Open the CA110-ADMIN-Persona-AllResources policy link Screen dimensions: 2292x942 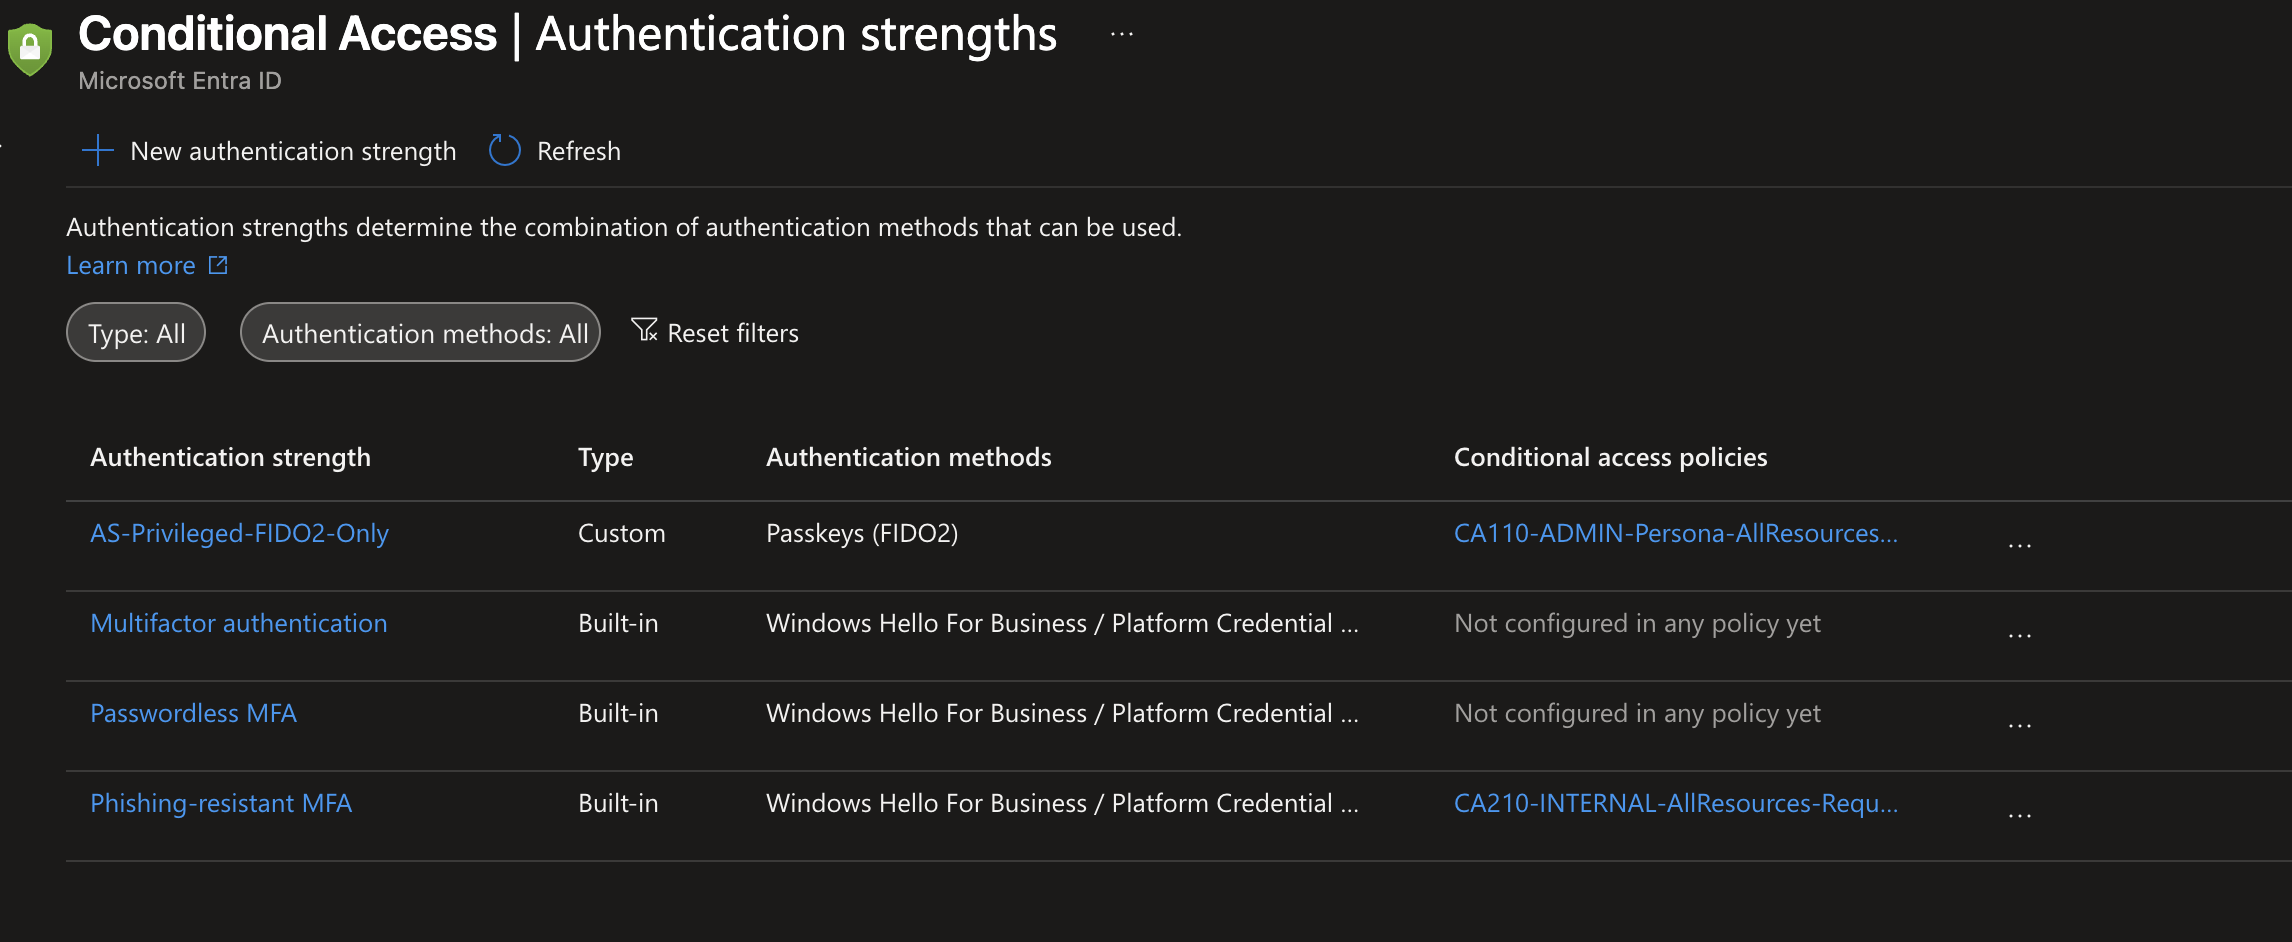click(1676, 533)
